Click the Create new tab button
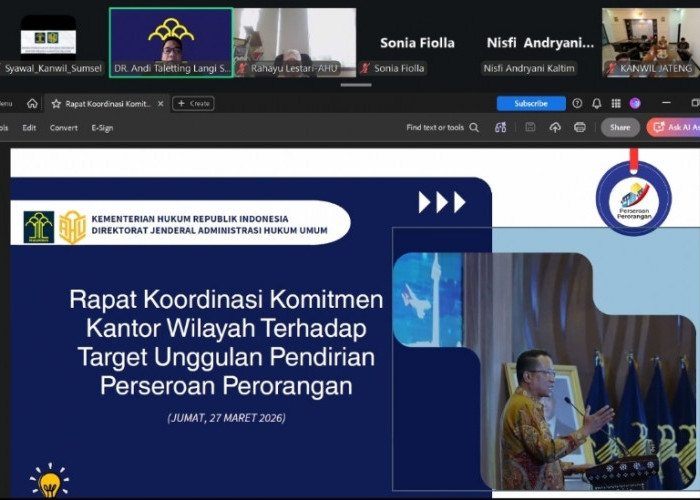700x500 pixels. 193,104
